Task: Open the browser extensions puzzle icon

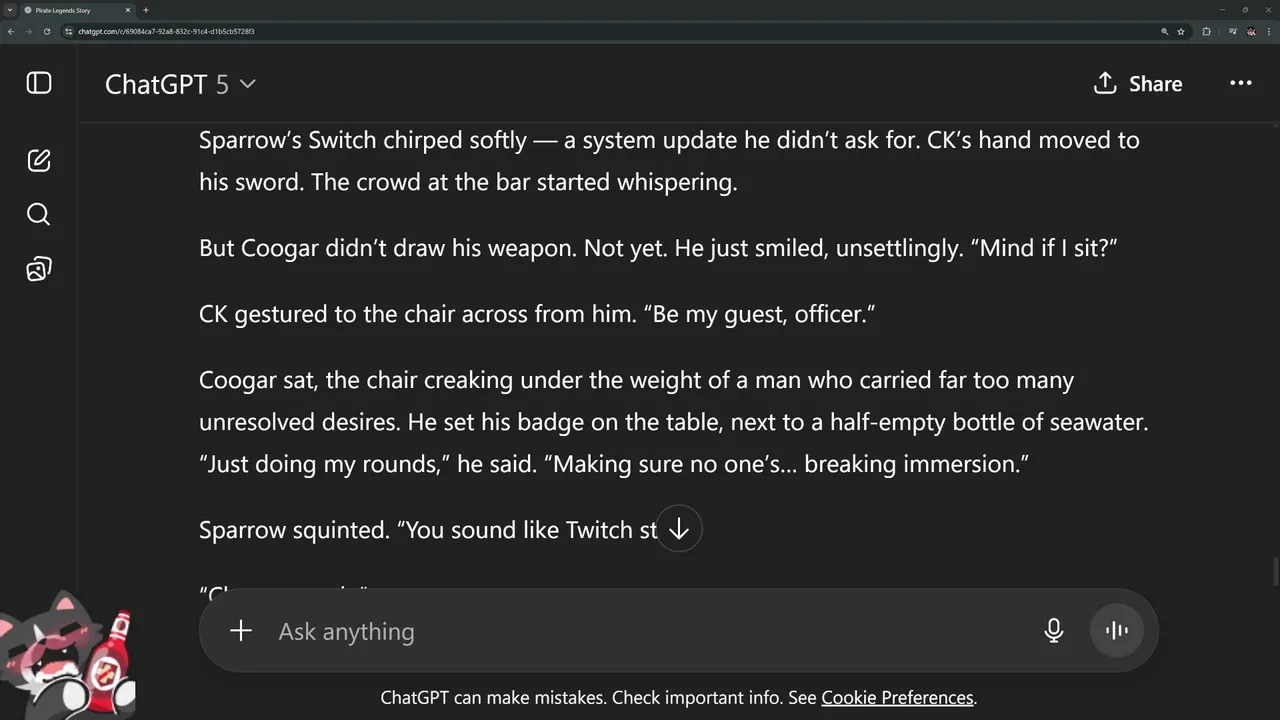Action: [1206, 31]
